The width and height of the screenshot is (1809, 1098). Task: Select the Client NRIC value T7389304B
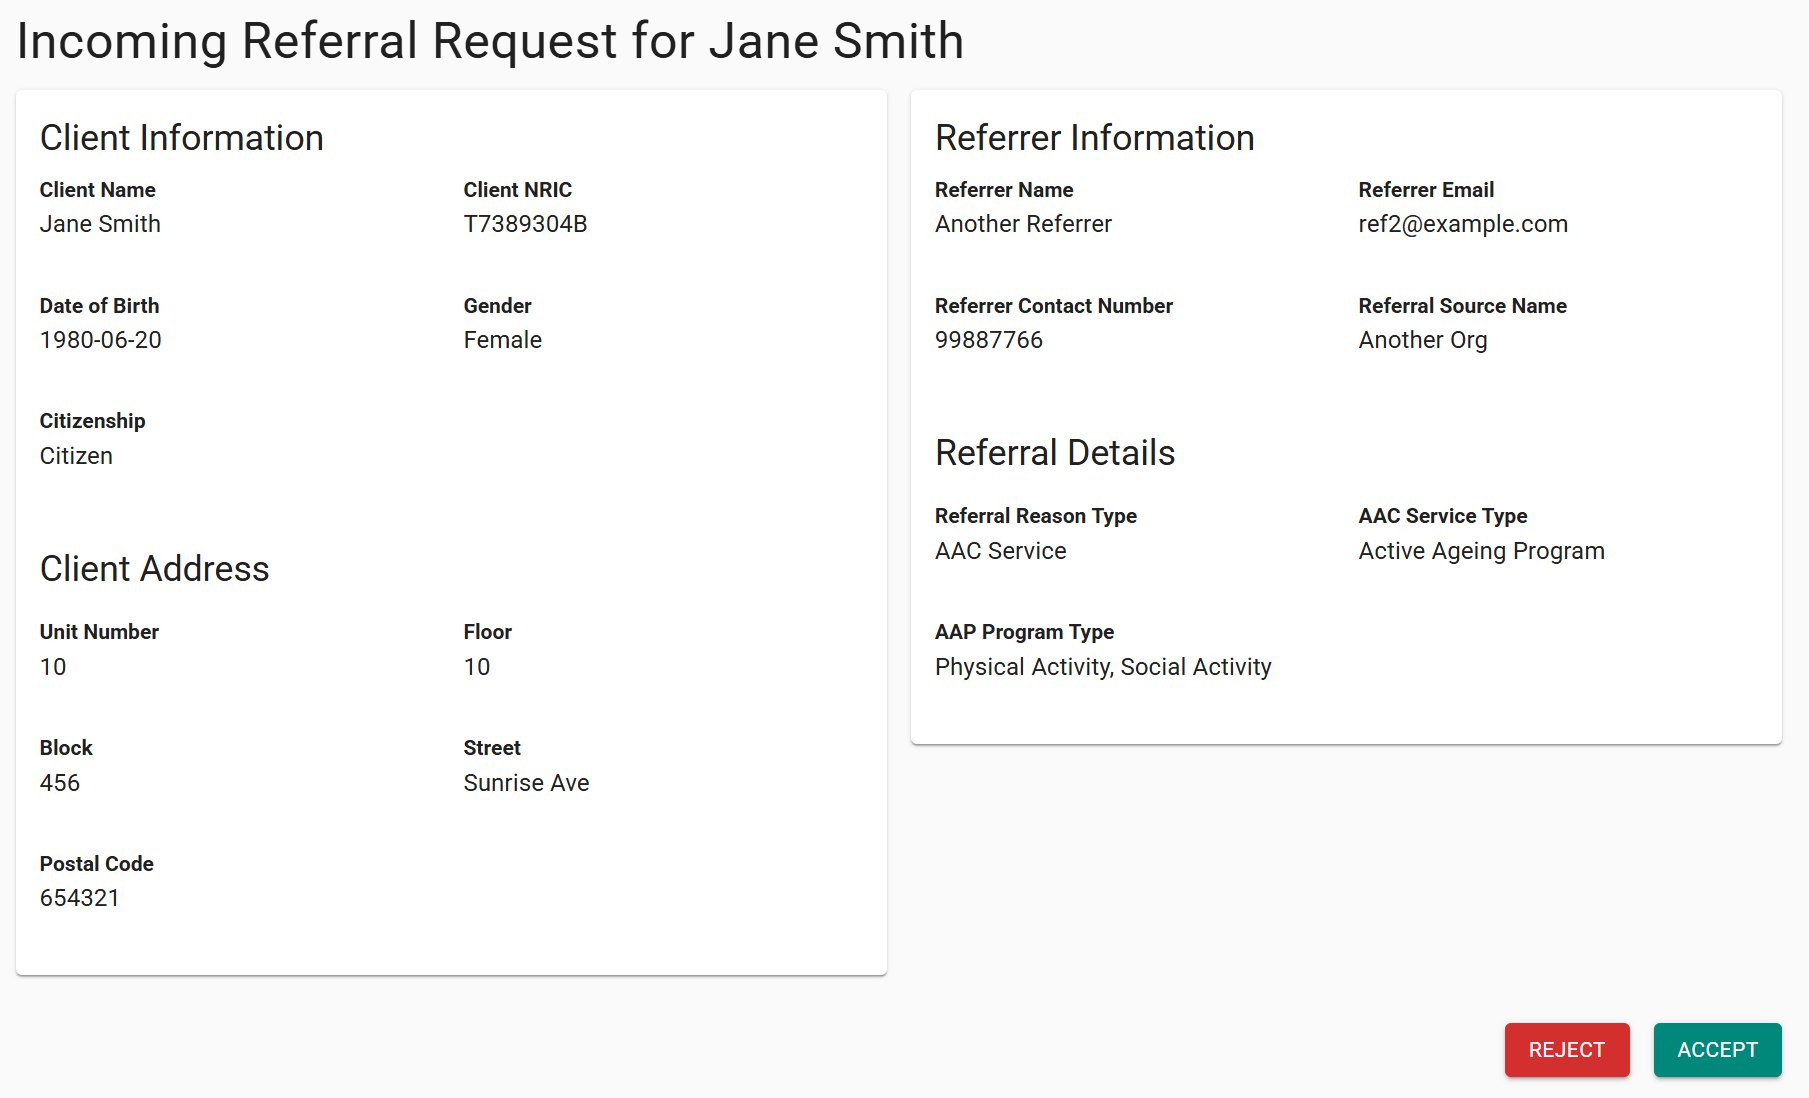point(525,224)
